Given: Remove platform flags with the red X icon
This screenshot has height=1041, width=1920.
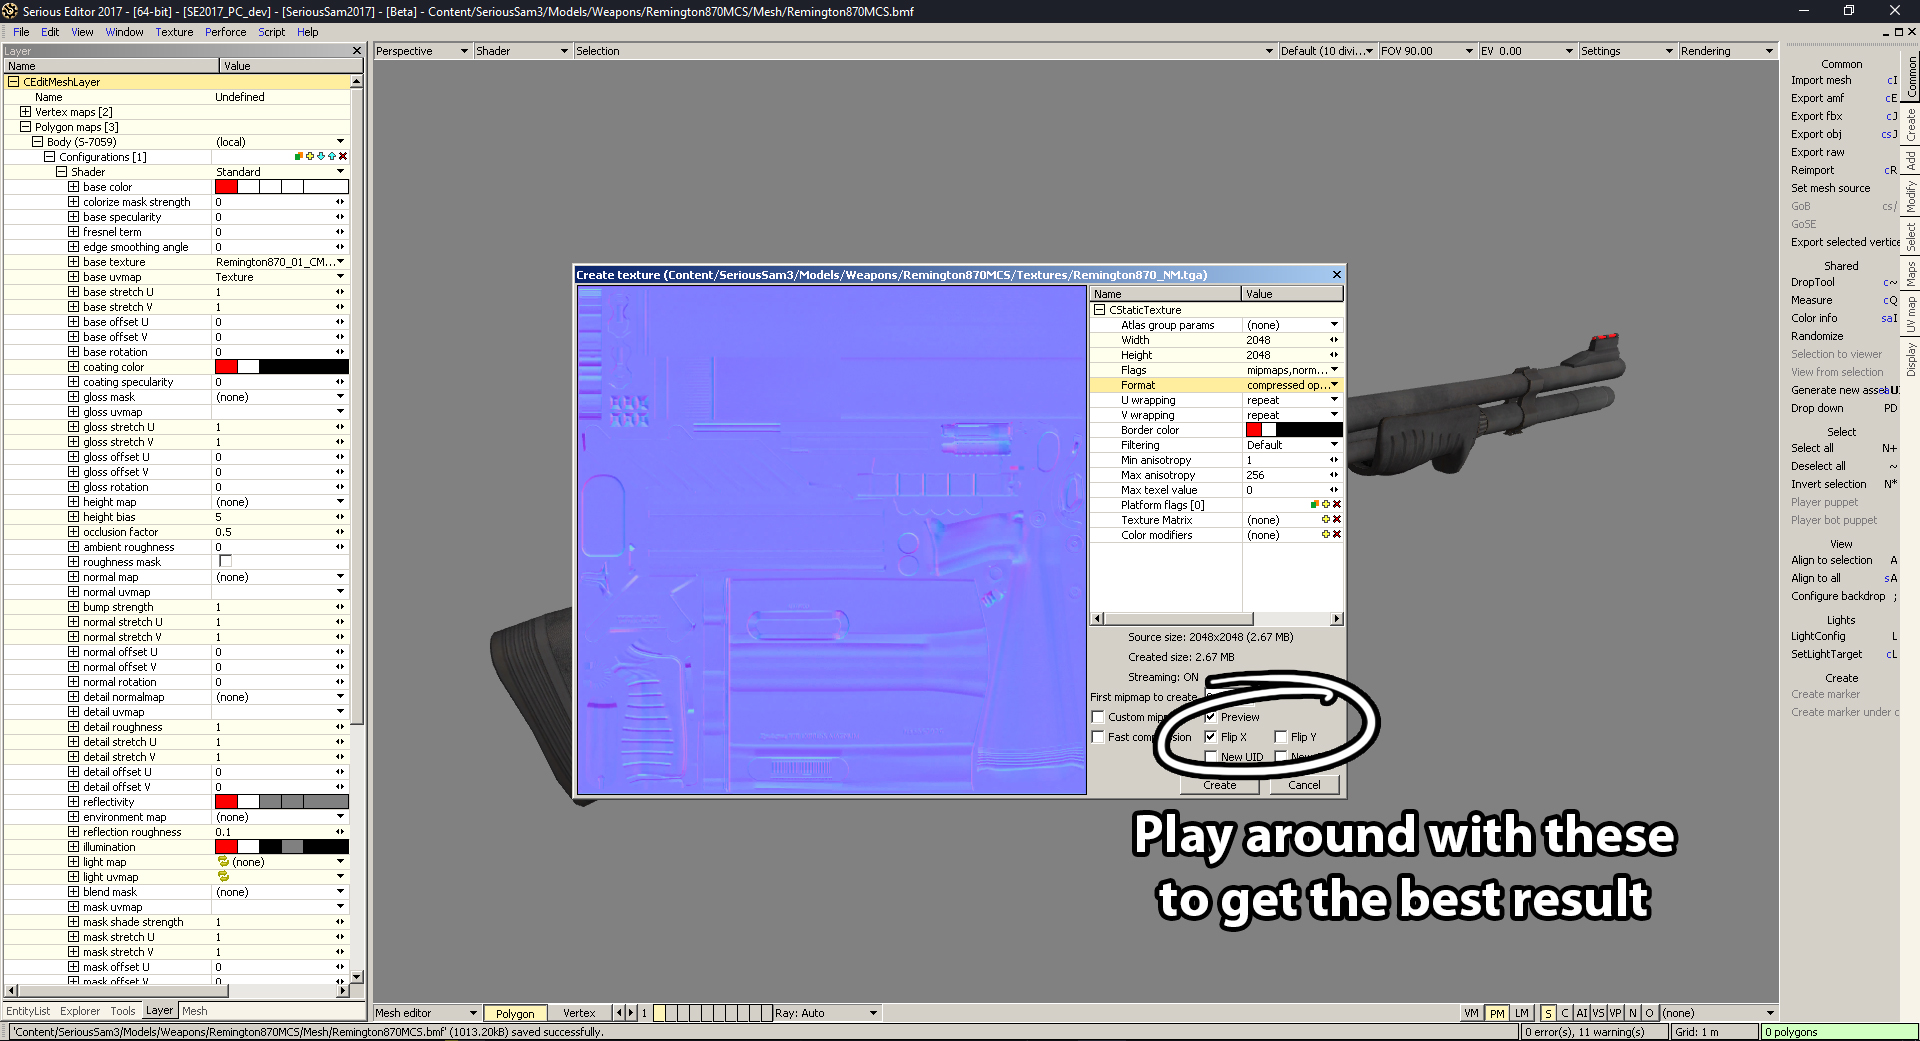Looking at the screenshot, I should pyautogui.click(x=1337, y=505).
